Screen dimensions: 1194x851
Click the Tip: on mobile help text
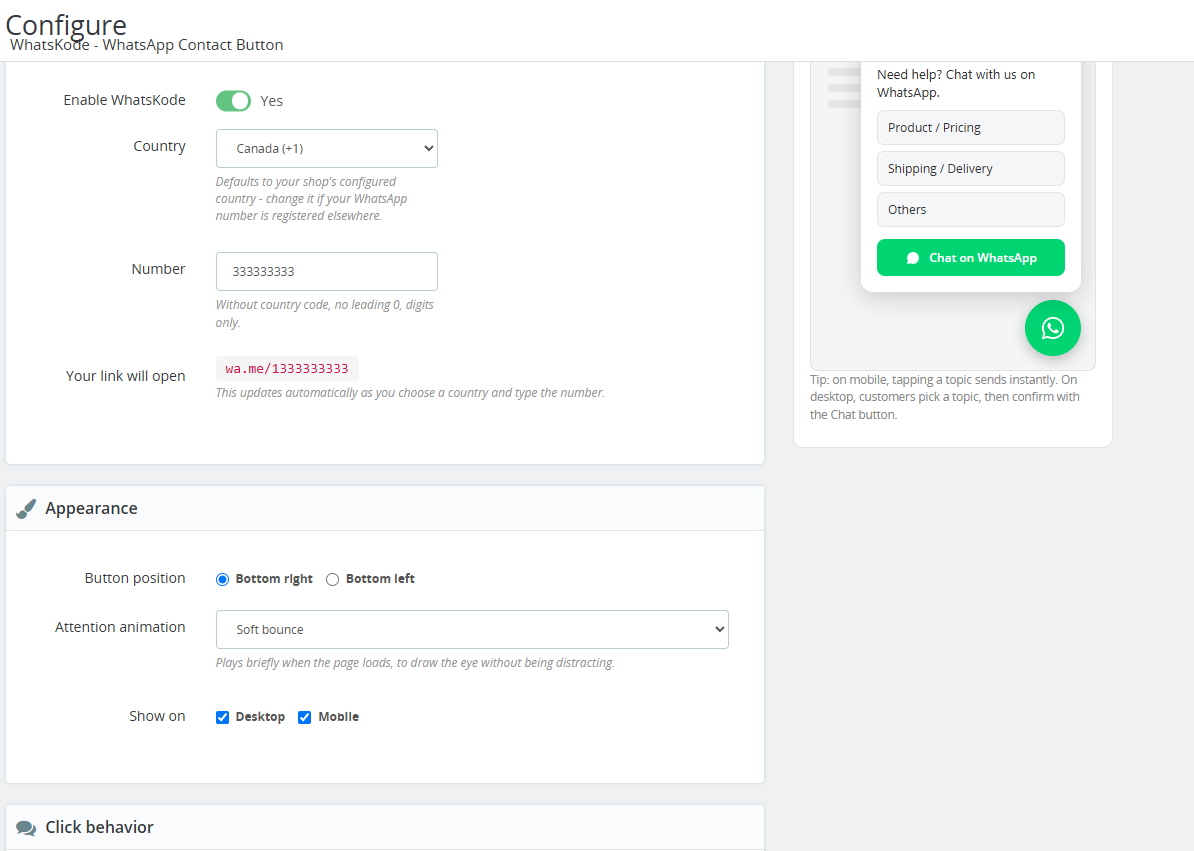click(x=945, y=397)
